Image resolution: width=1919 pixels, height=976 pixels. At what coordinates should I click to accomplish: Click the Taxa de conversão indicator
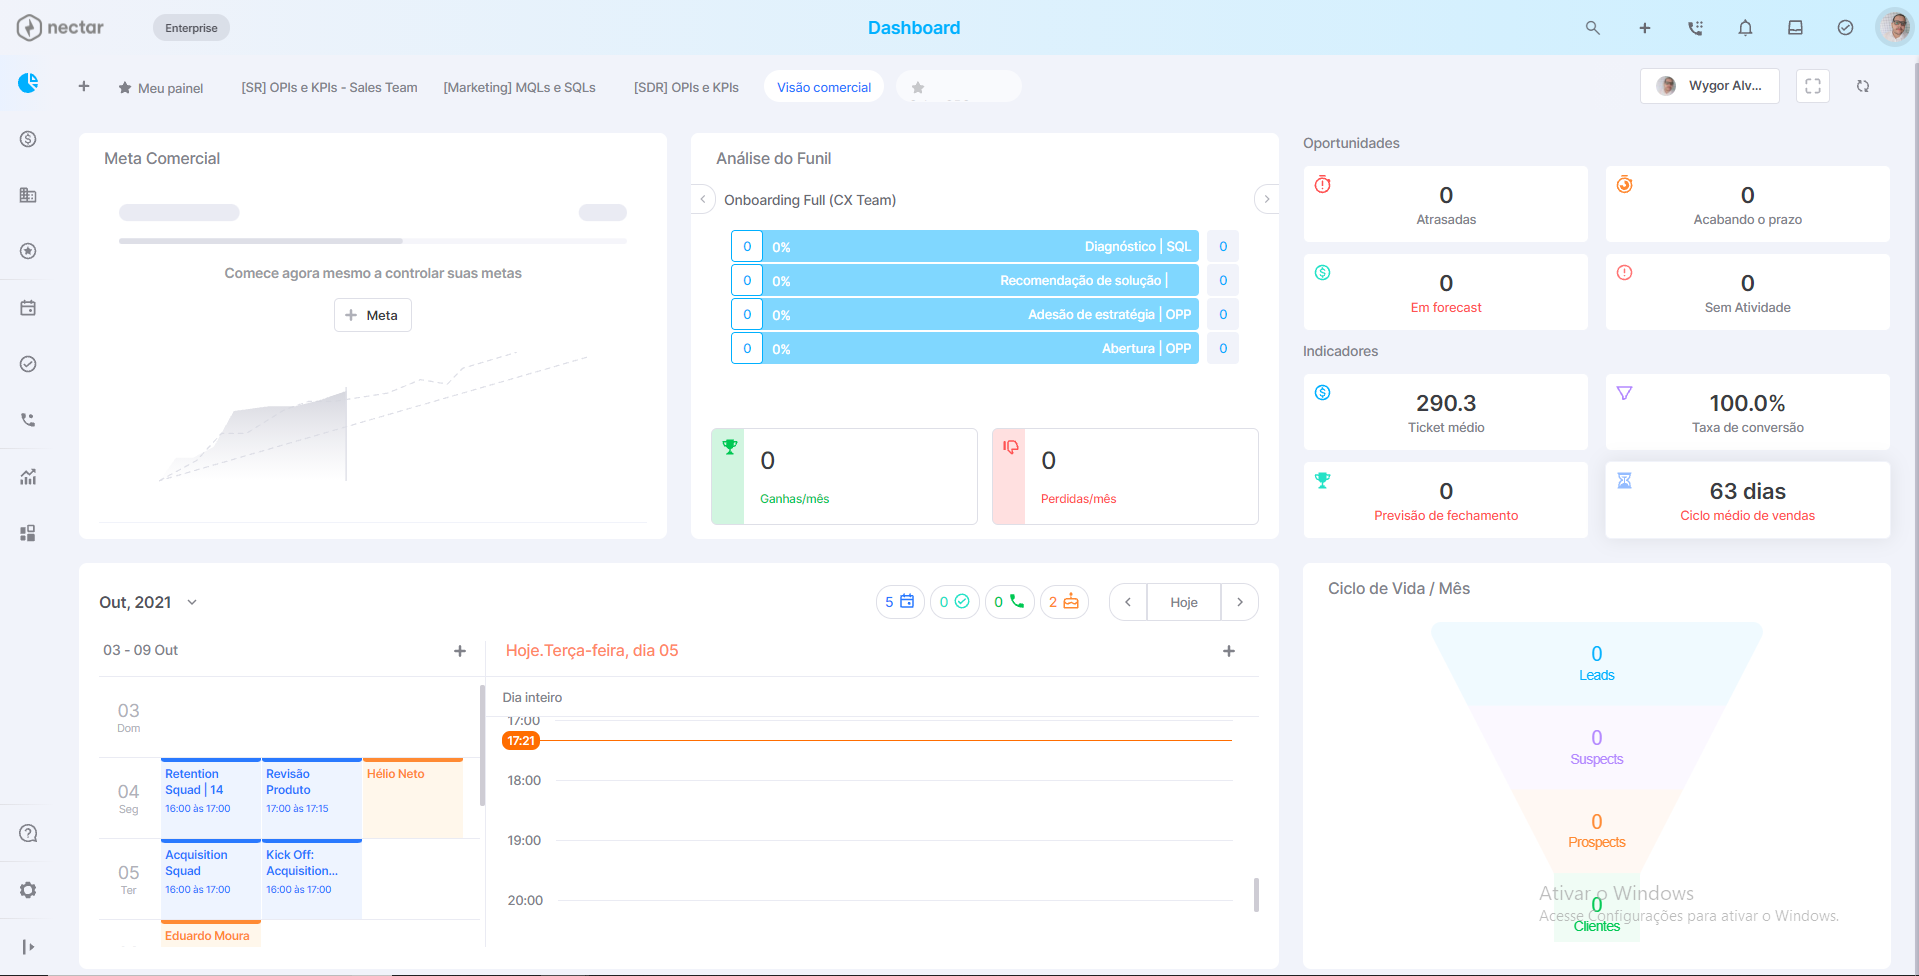point(1748,412)
